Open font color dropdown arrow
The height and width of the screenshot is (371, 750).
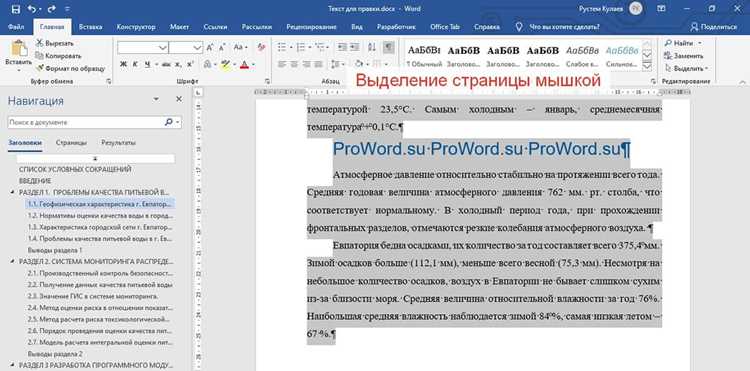pyautogui.click(x=253, y=65)
